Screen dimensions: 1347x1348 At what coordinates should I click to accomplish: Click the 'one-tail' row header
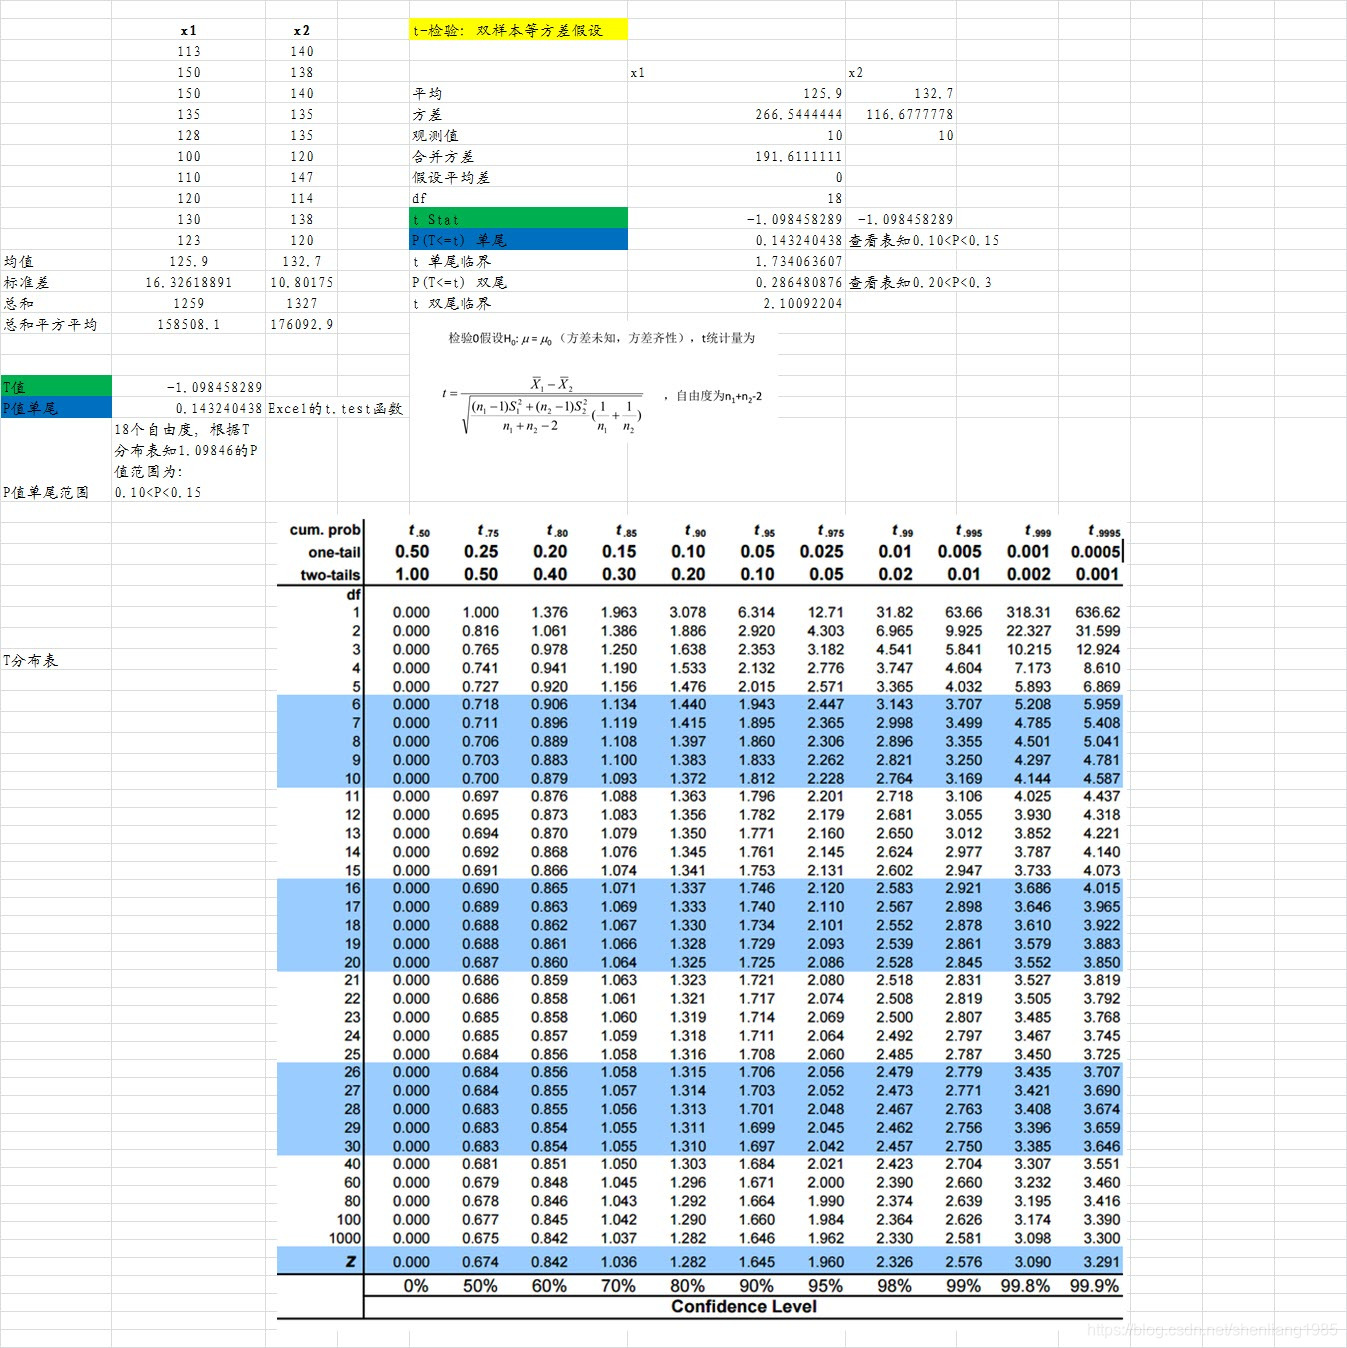click(334, 552)
